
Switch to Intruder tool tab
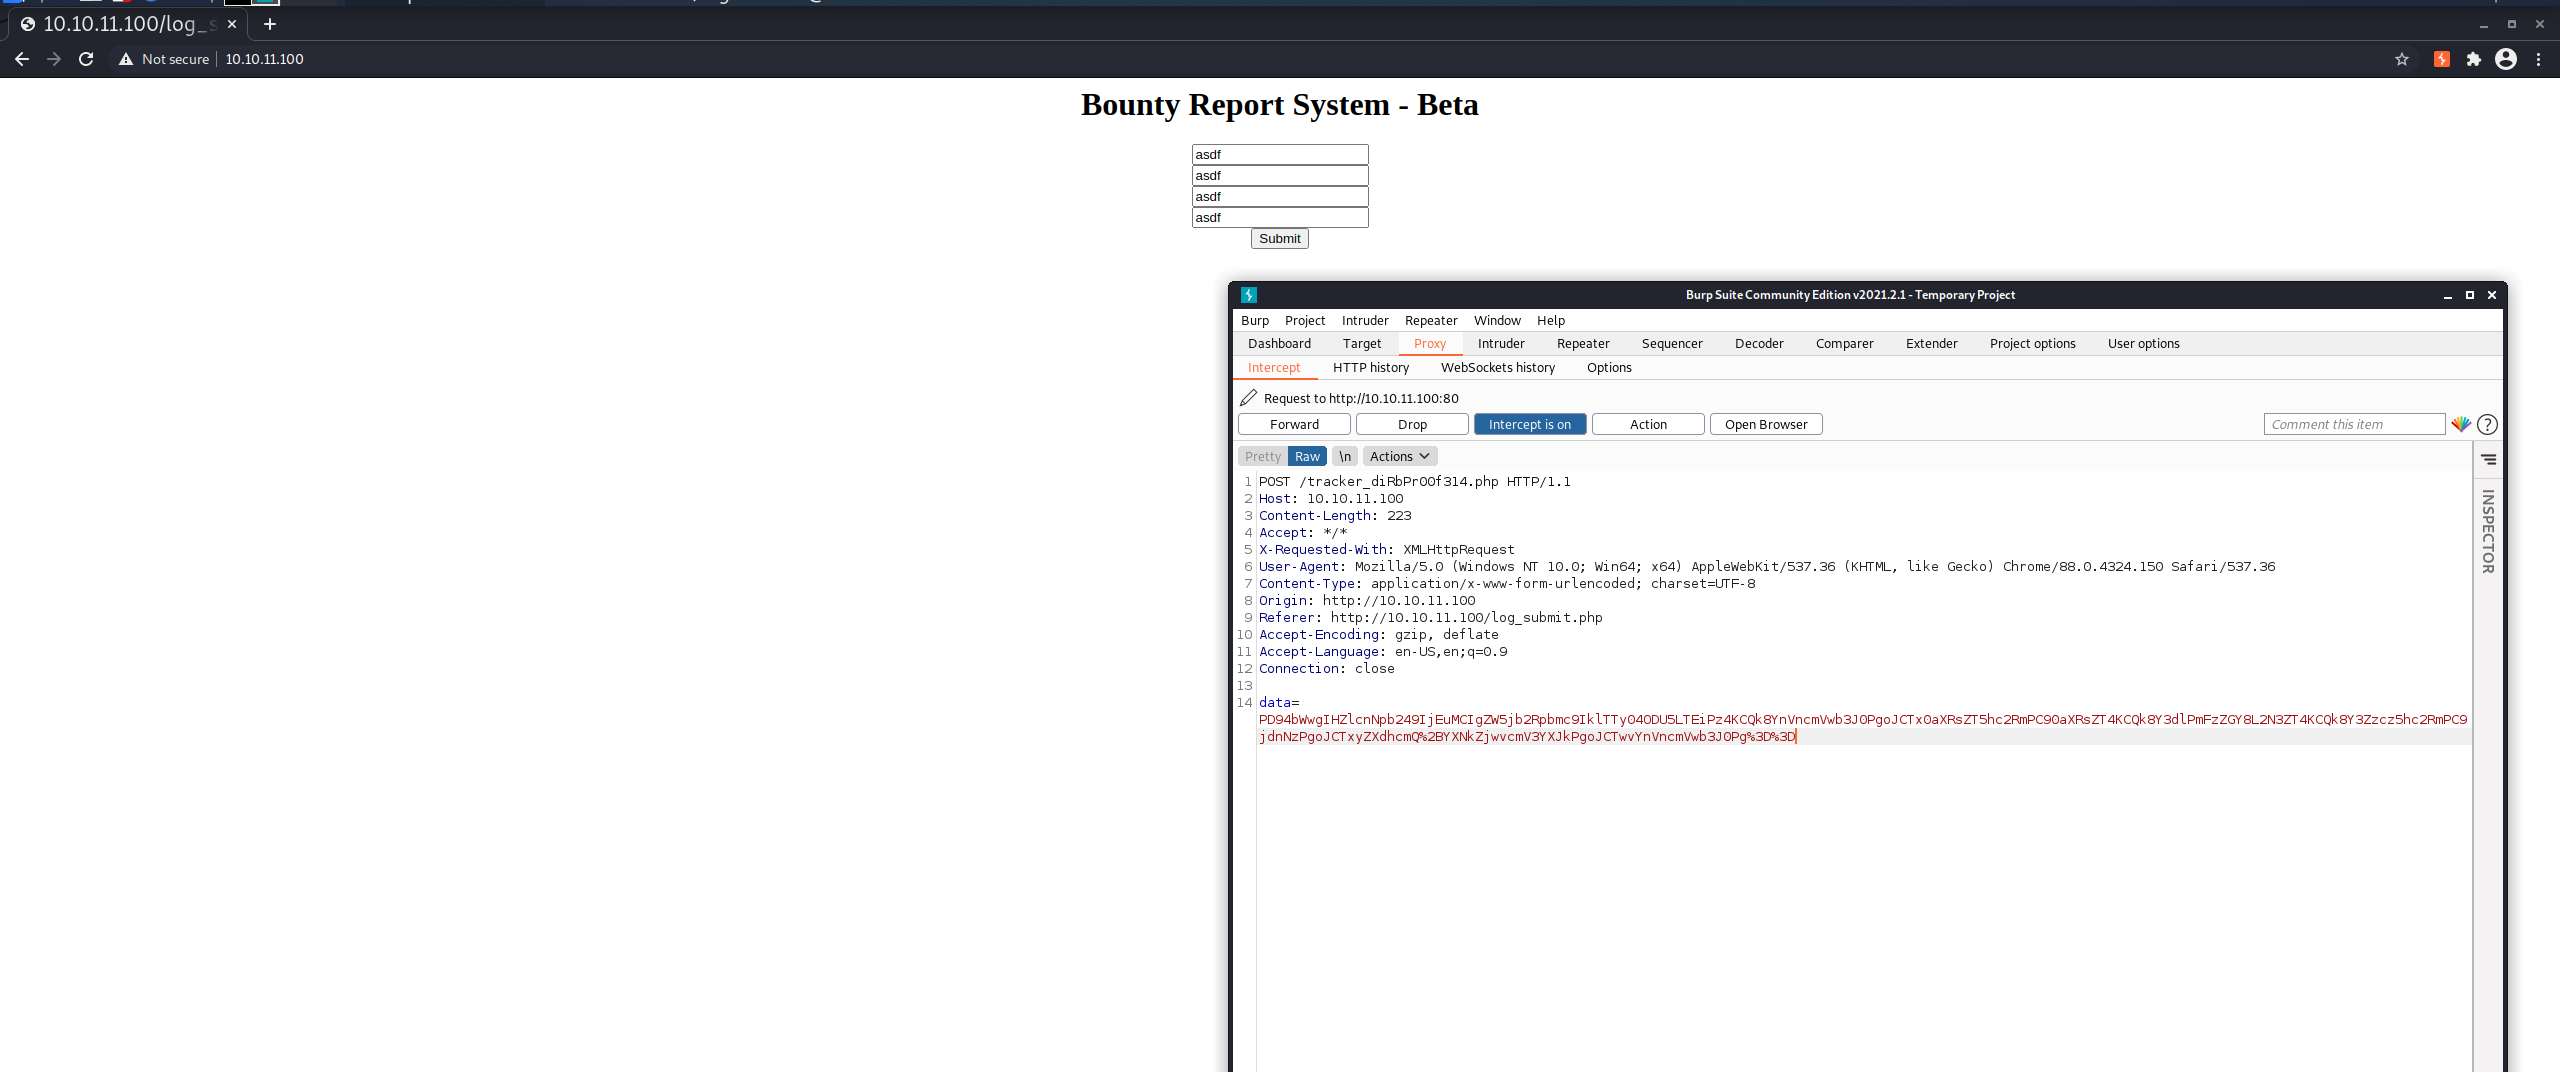pyautogui.click(x=1501, y=343)
